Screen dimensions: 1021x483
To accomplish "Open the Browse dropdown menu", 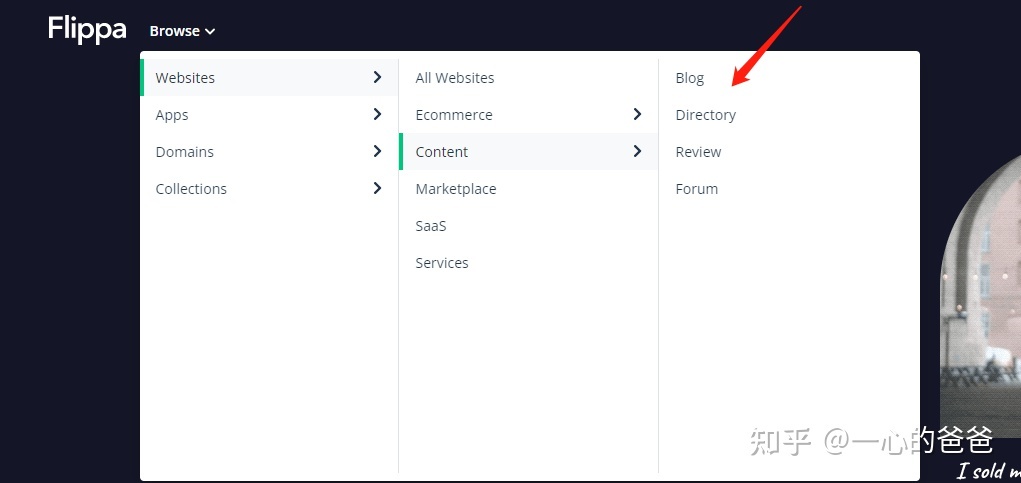I will click(x=182, y=31).
